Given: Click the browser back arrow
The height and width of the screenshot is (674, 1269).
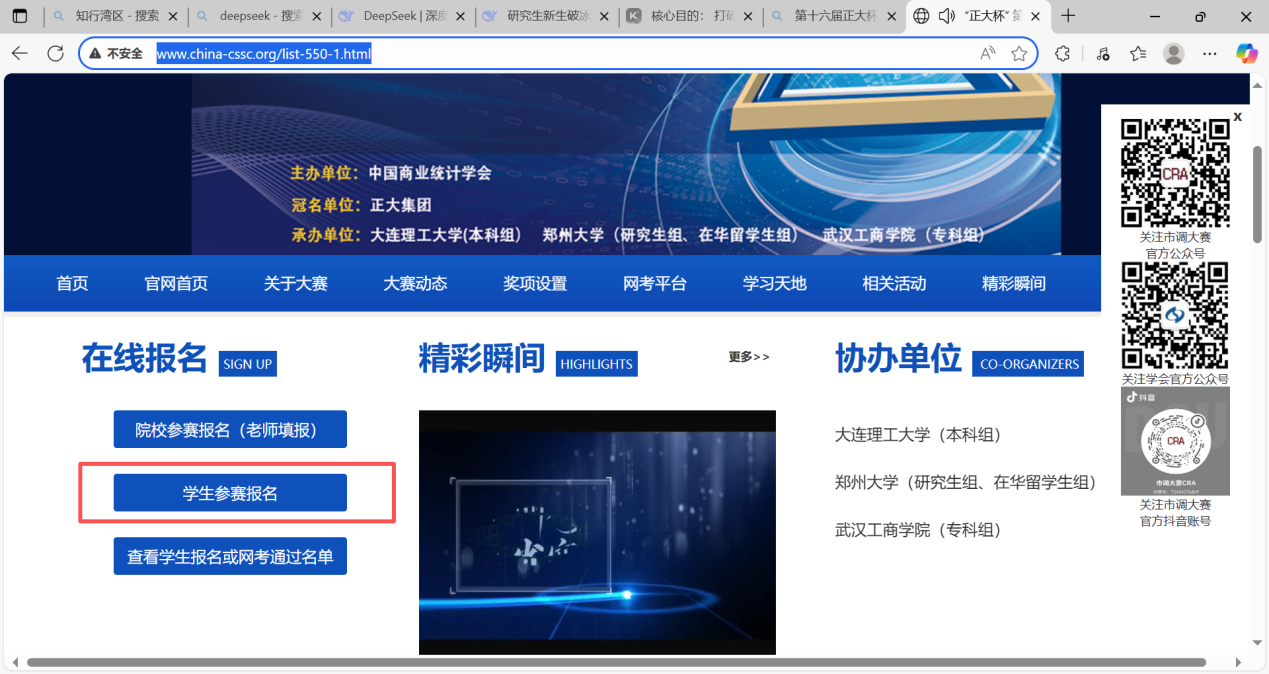Looking at the screenshot, I should [20, 54].
